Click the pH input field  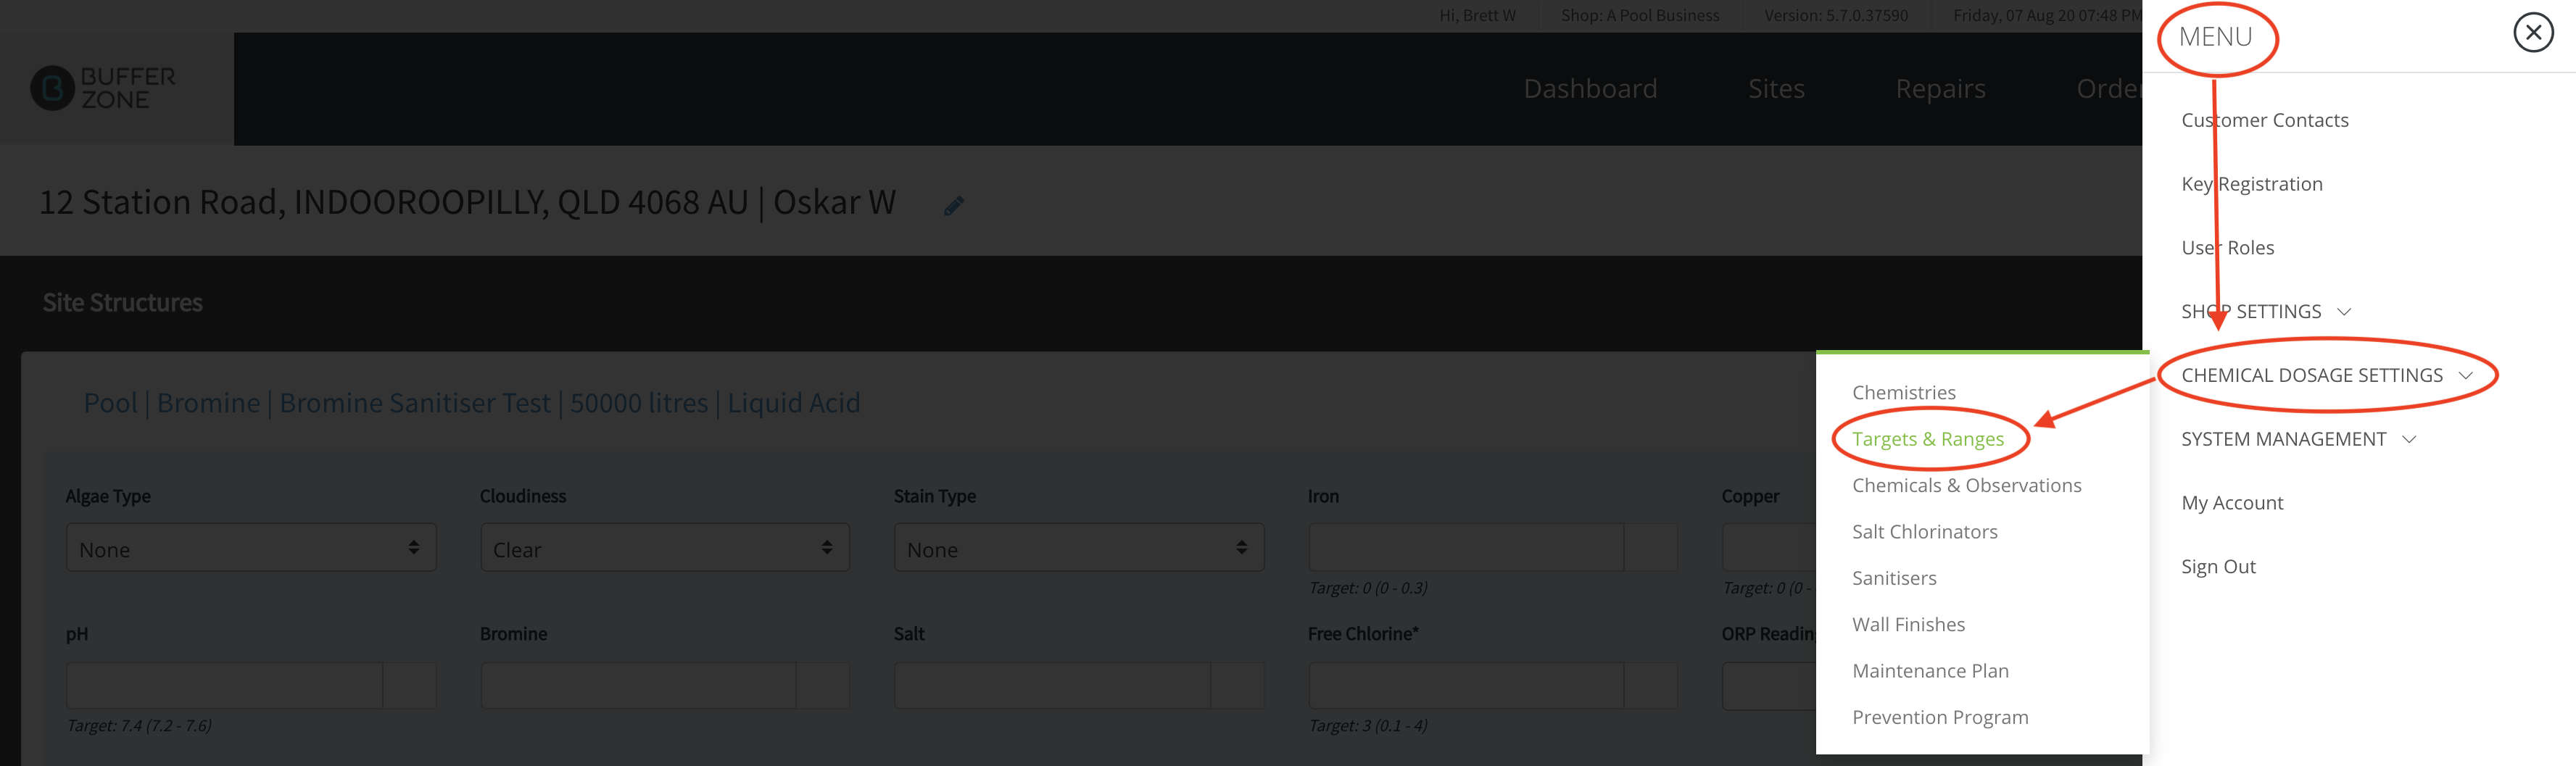coord(224,686)
